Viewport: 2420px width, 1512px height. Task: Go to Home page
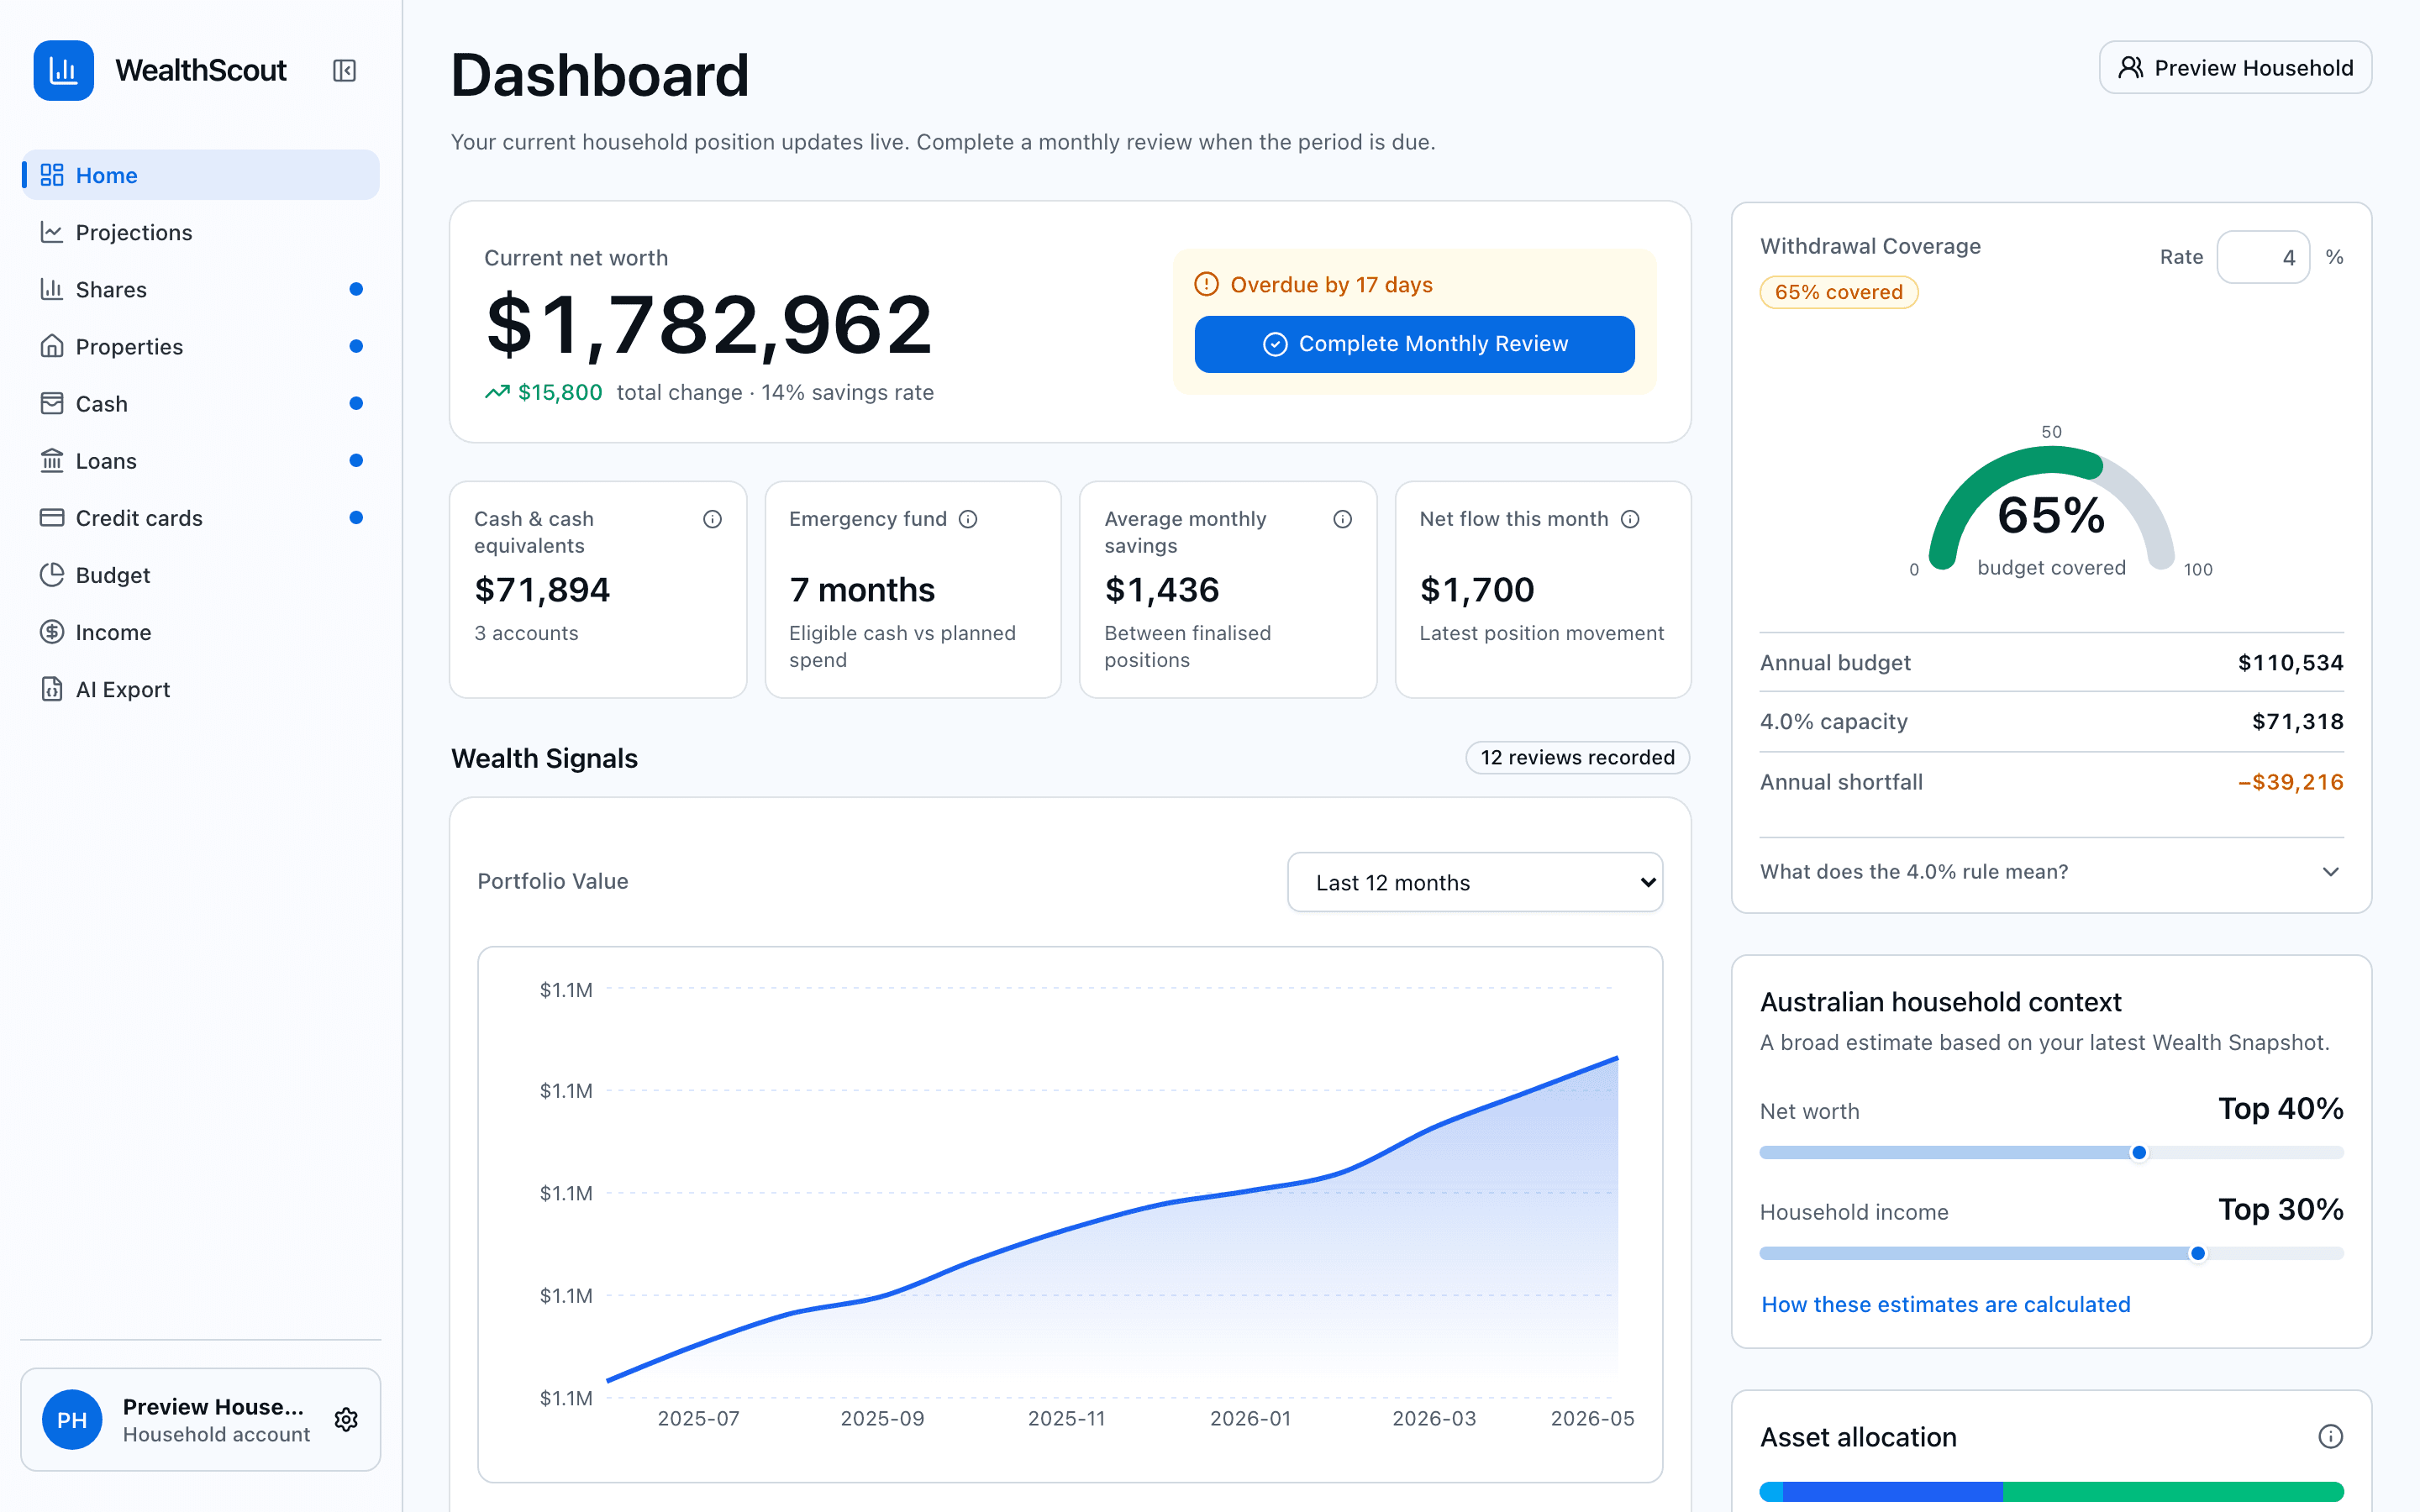coord(200,175)
